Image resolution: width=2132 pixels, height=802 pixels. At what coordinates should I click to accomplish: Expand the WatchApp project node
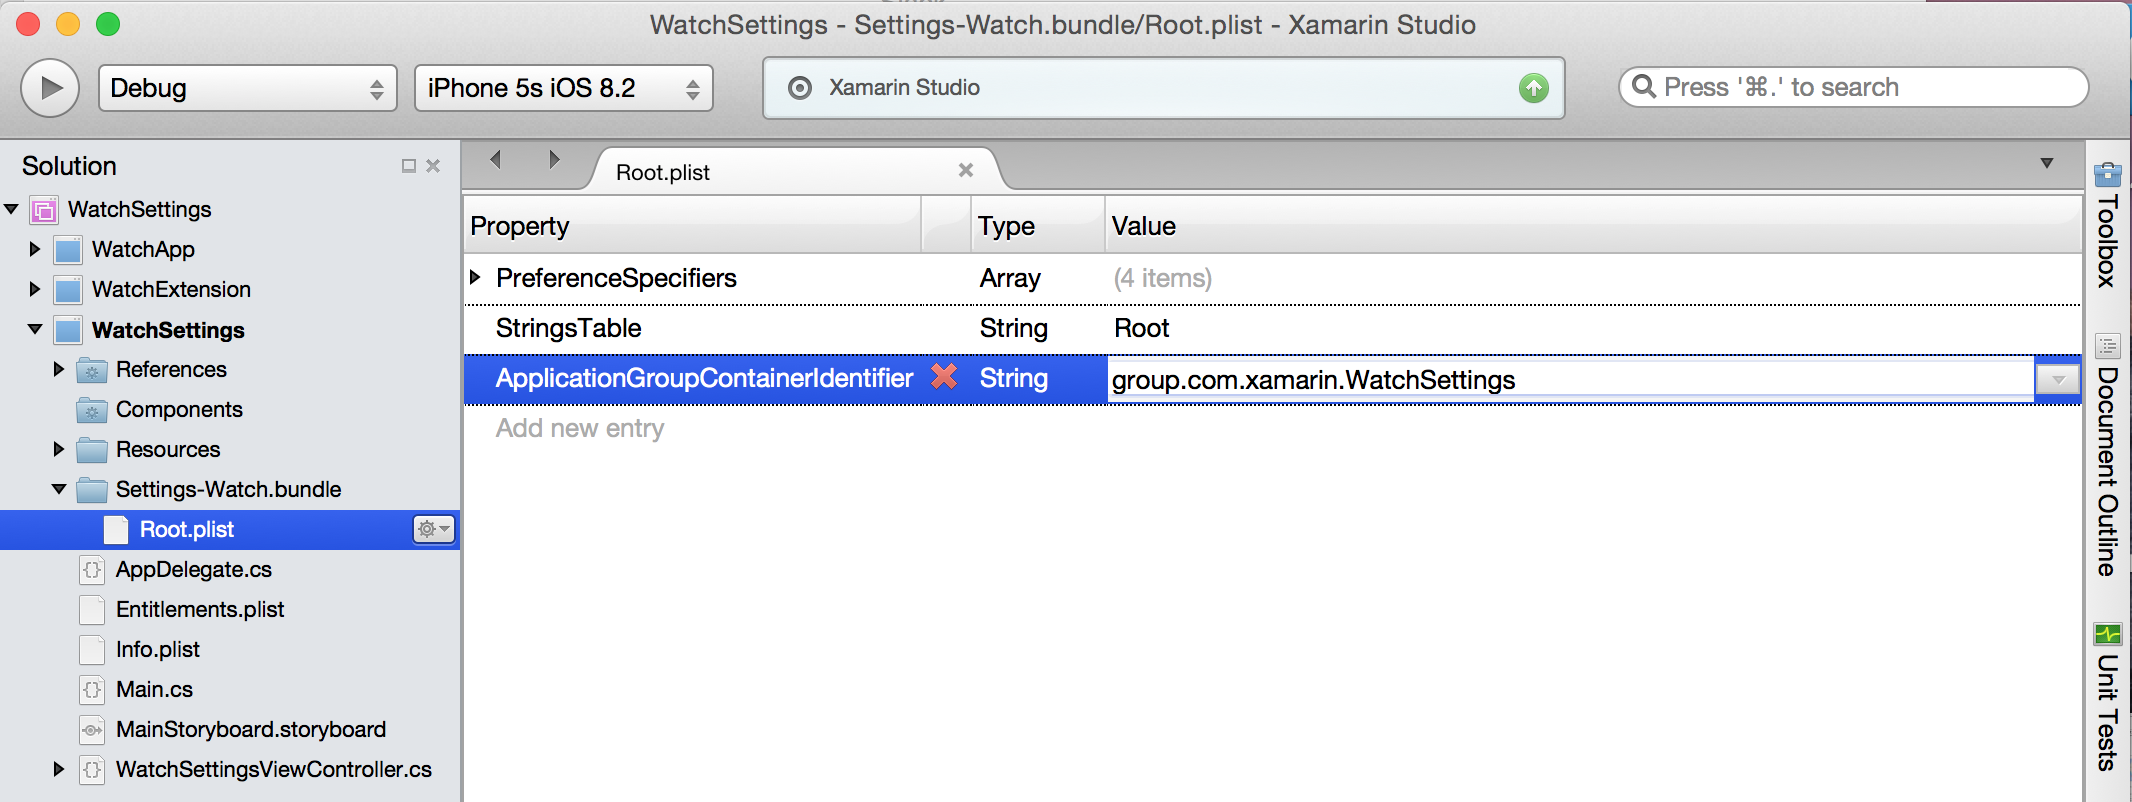click(35, 249)
